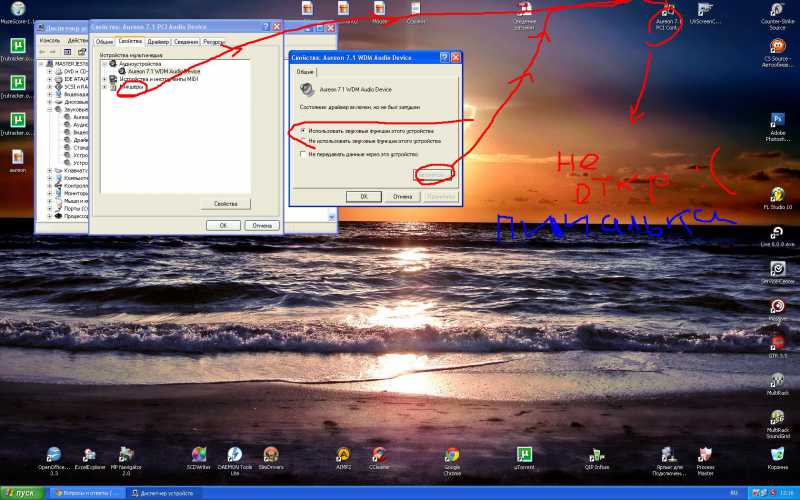Switch to the Драйвер tab
This screenshot has width=800, height=500.
point(158,42)
